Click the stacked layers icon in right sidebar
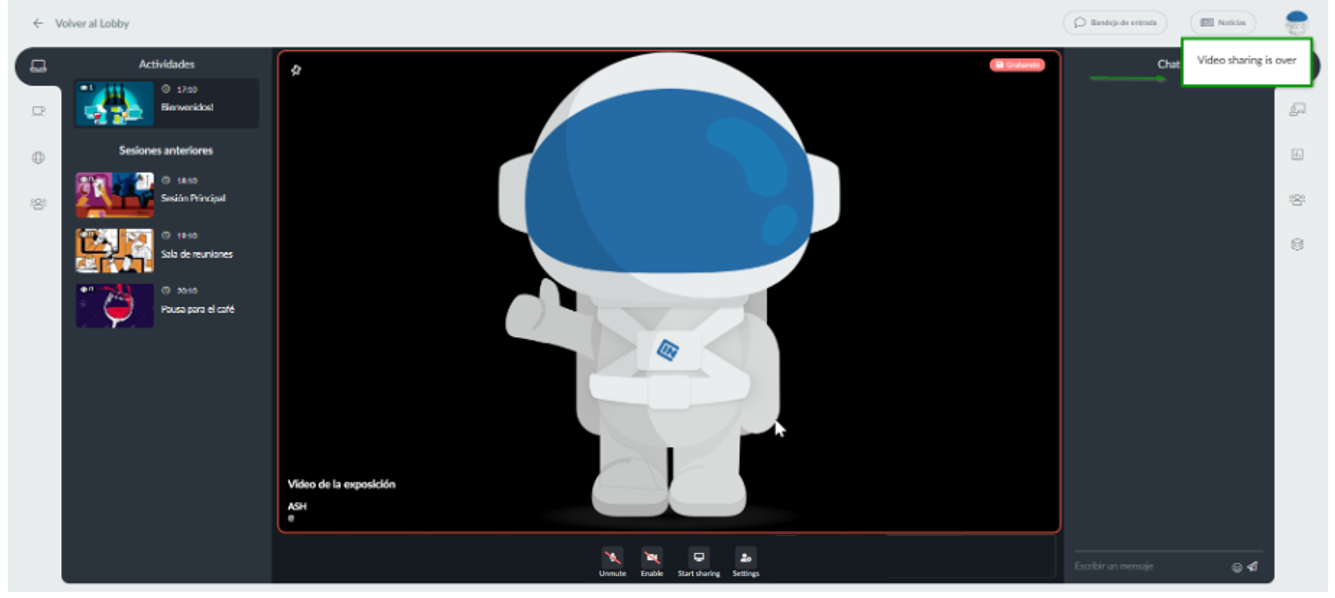1335x598 pixels. (1297, 244)
